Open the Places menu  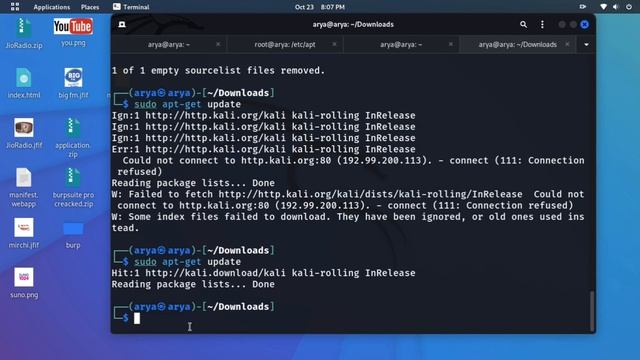[x=90, y=7]
